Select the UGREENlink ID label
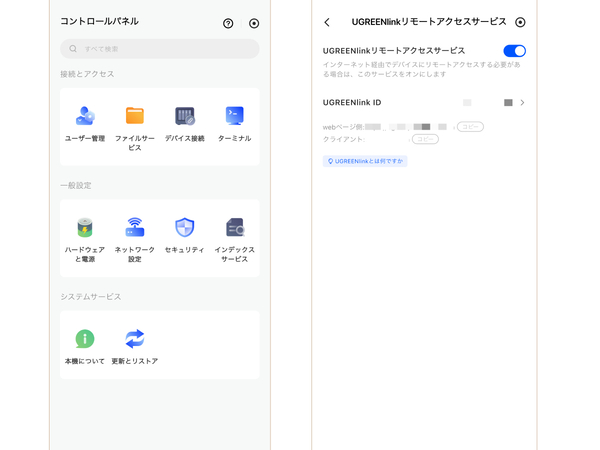The image size is (600, 450). click(352, 103)
